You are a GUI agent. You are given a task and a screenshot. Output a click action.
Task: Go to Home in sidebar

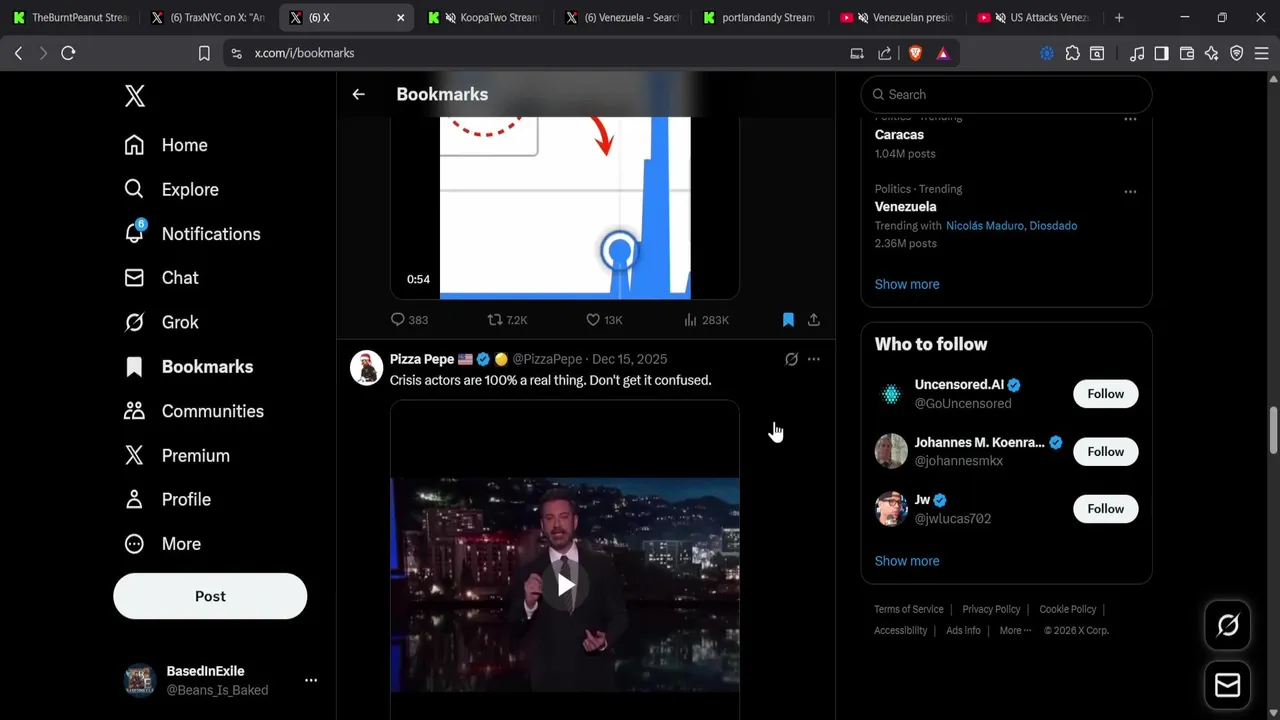[x=166, y=145]
